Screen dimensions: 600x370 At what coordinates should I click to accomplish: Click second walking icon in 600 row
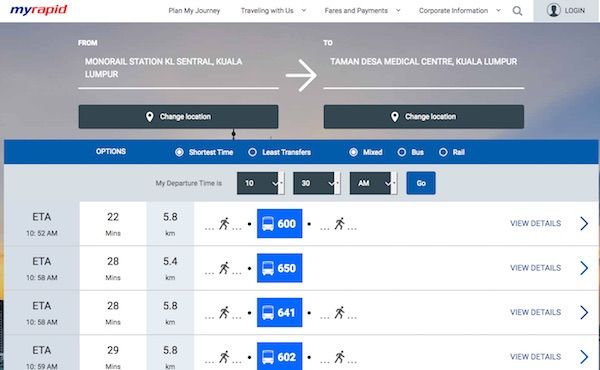pyautogui.click(x=339, y=223)
